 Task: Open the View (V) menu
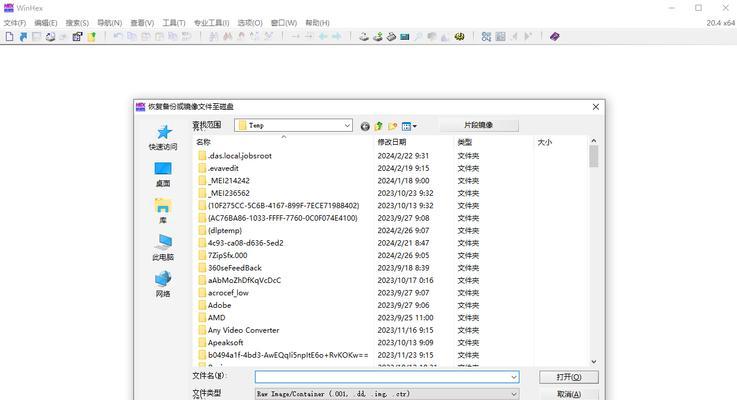click(x=142, y=23)
